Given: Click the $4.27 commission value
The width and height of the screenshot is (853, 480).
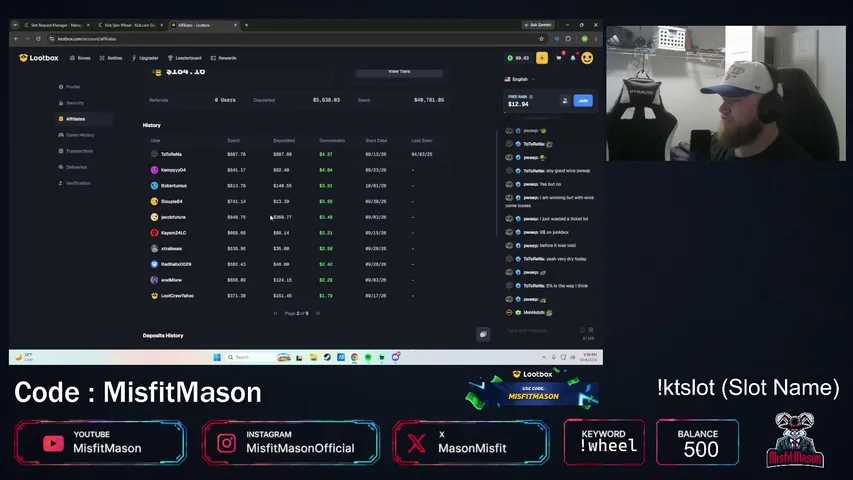Looking at the screenshot, I should pos(325,154).
